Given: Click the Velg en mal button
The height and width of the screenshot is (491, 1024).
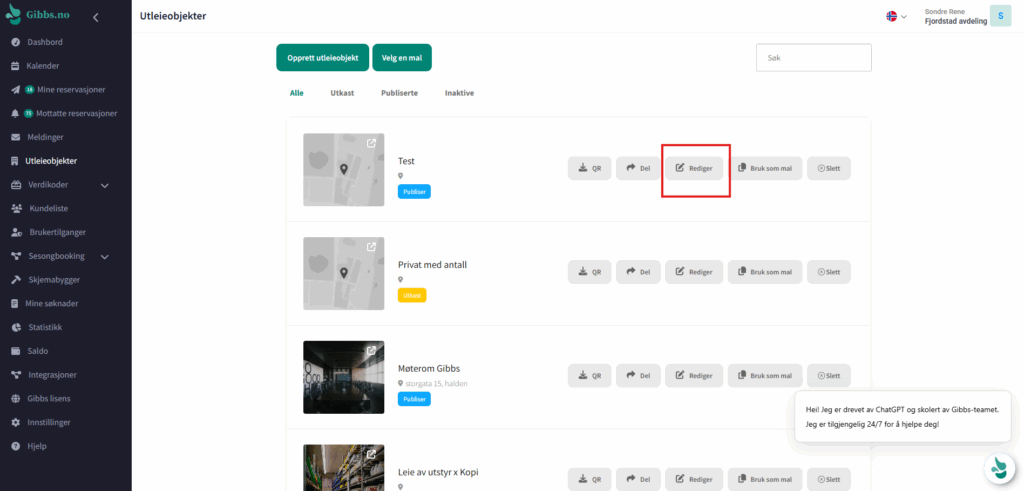Looking at the screenshot, I should pyautogui.click(x=401, y=58).
